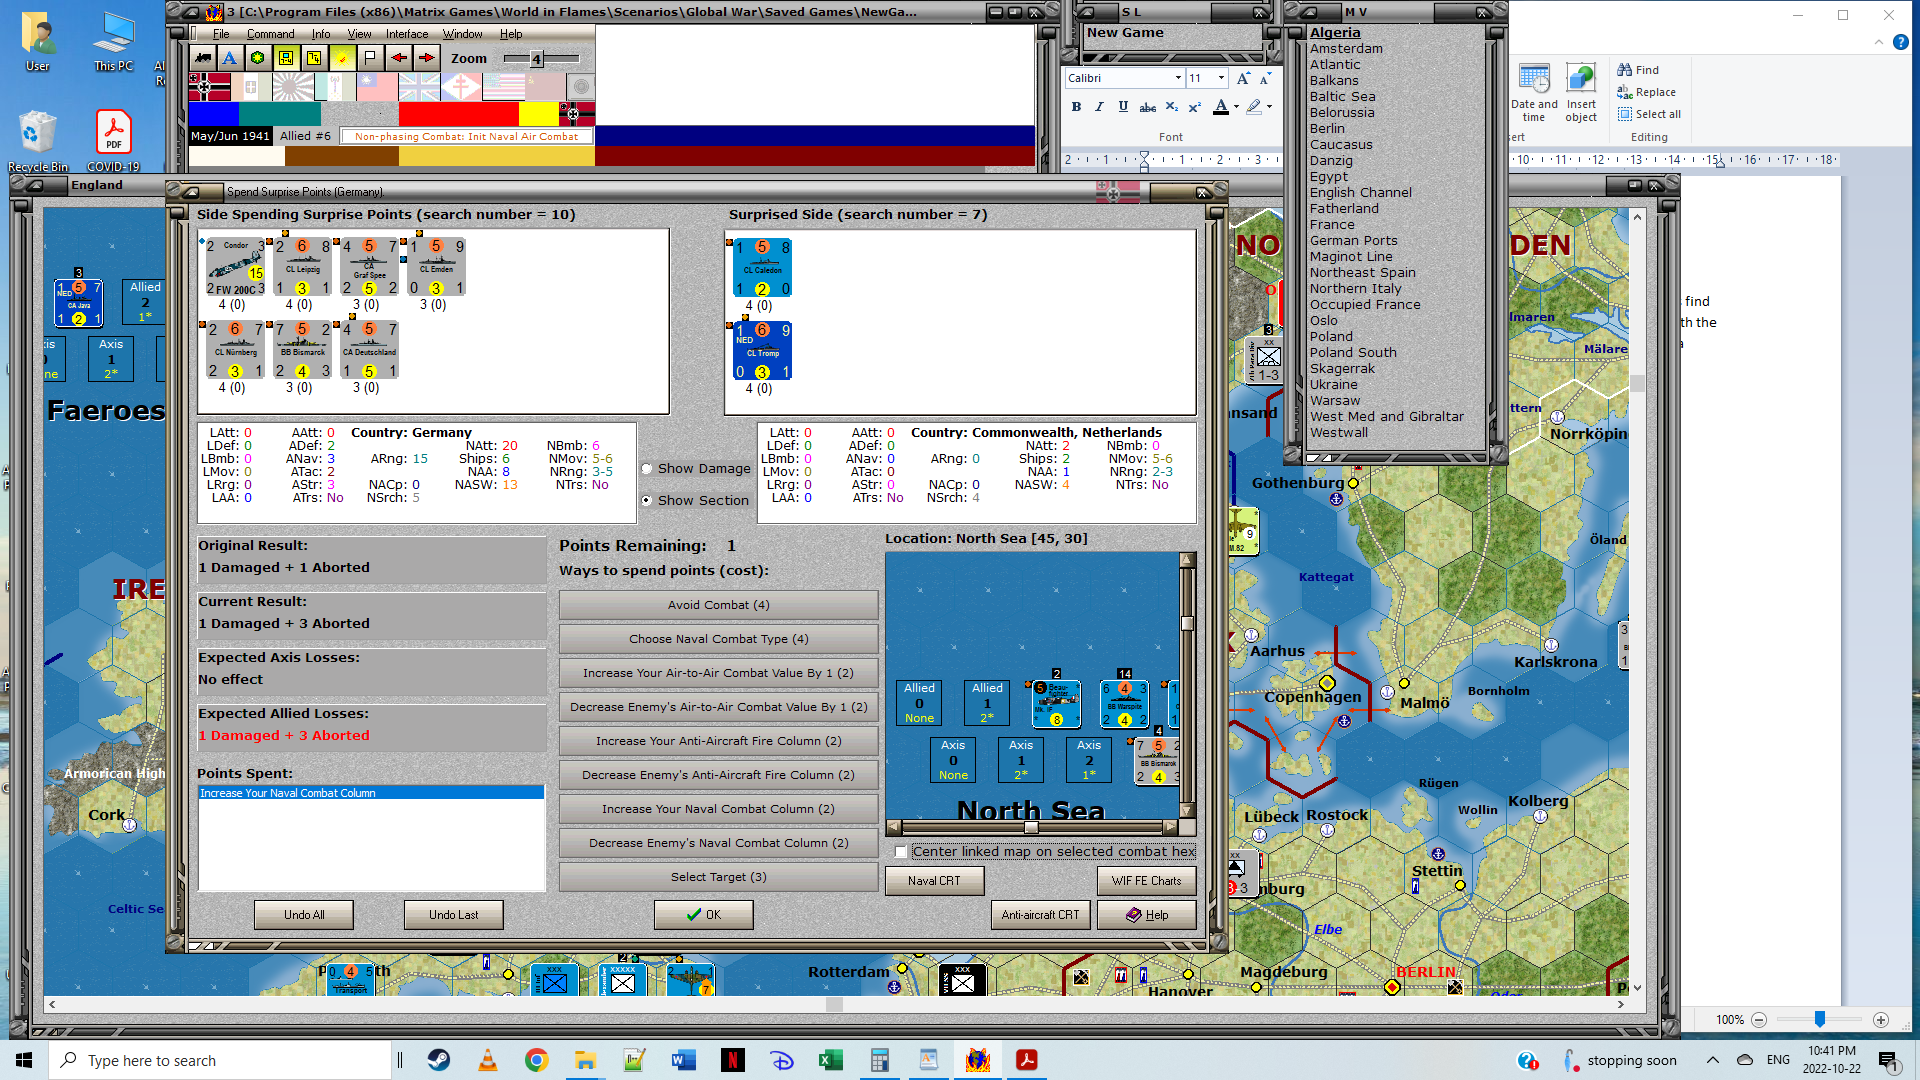Click the red right arrow toolbar icon
The image size is (1920, 1080).
click(426, 58)
